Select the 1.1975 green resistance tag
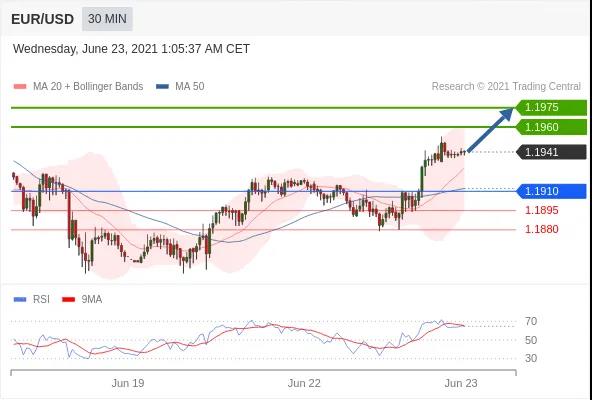 (551, 107)
